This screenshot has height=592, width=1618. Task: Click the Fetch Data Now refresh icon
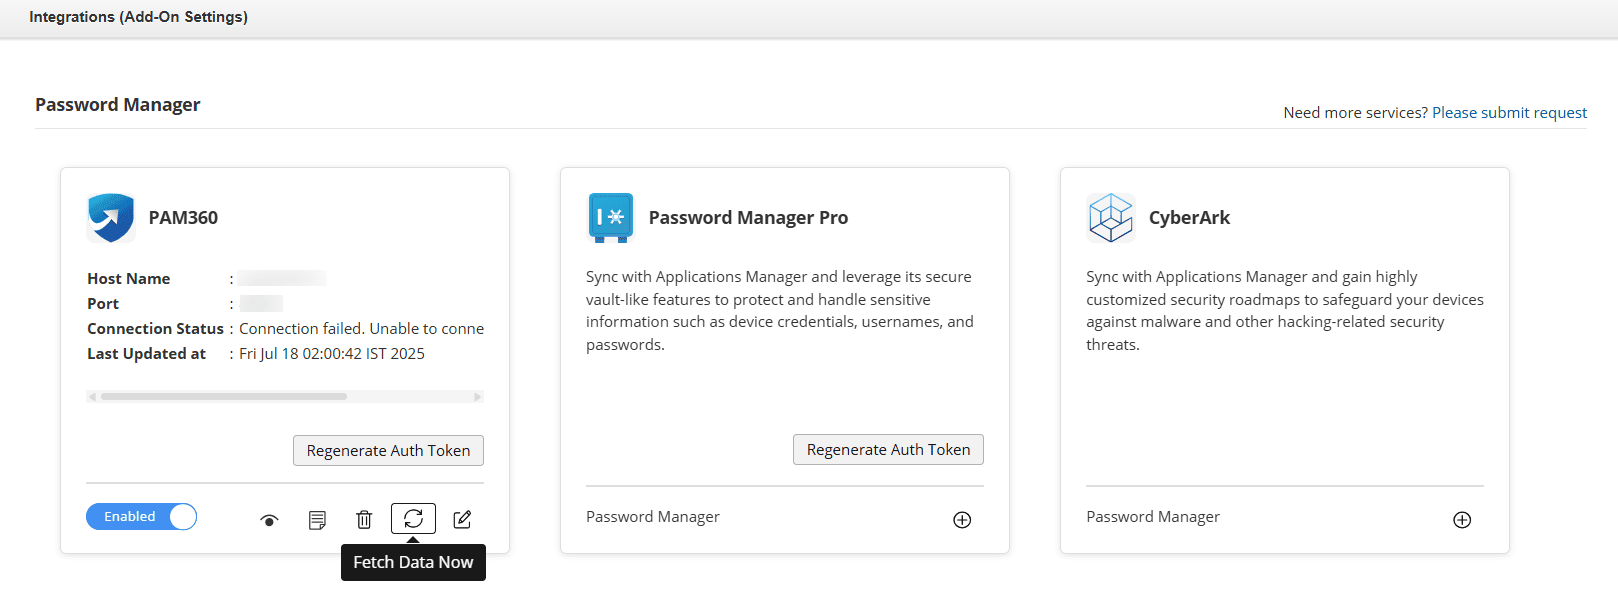pyautogui.click(x=413, y=518)
